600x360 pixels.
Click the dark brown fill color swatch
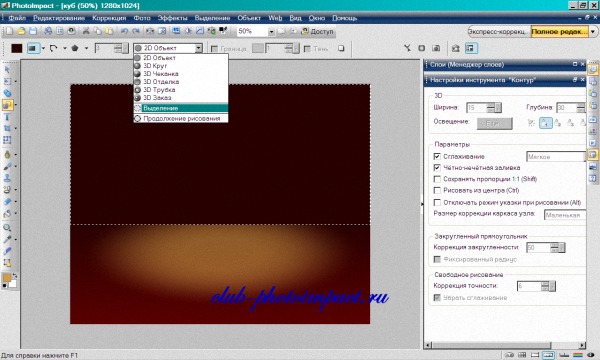(16, 48)
